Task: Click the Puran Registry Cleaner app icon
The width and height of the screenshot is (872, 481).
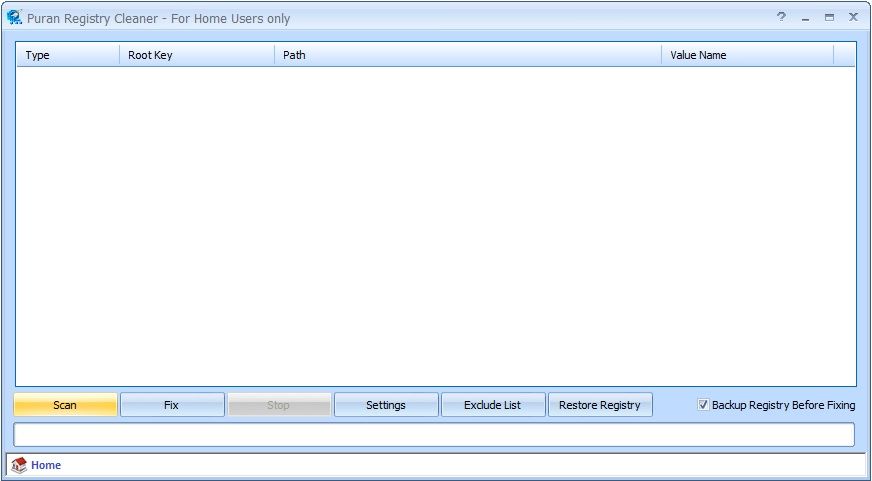Action: coord(14,18)
